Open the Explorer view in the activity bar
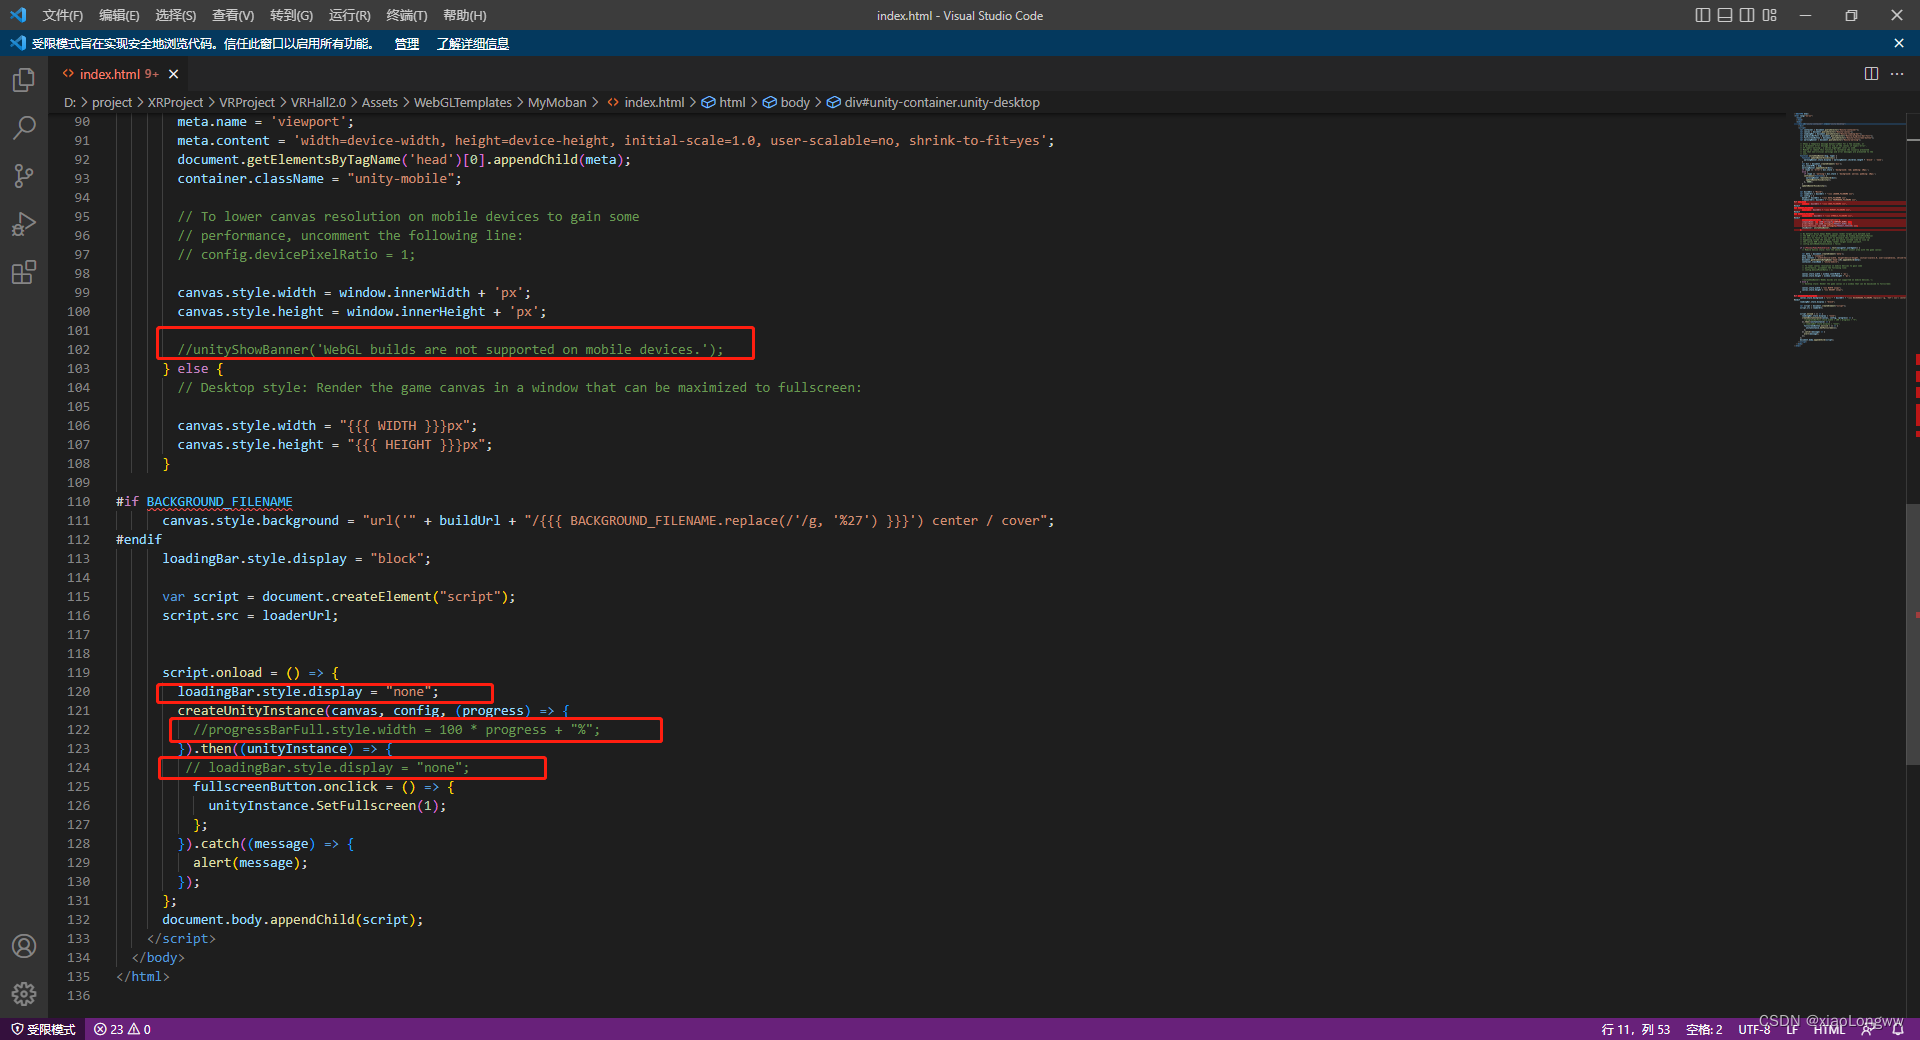The height and width of the screenshot is (1040, 1920). (x=24, y=80)
